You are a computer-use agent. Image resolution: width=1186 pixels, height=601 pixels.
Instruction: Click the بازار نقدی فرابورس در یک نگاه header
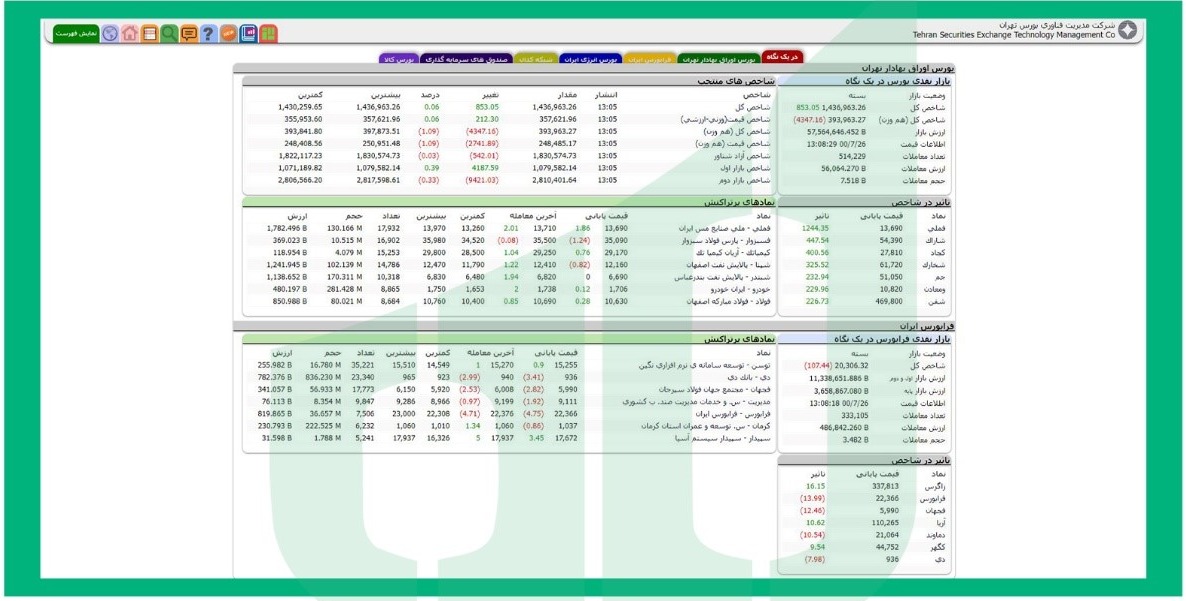pos(865,339)
